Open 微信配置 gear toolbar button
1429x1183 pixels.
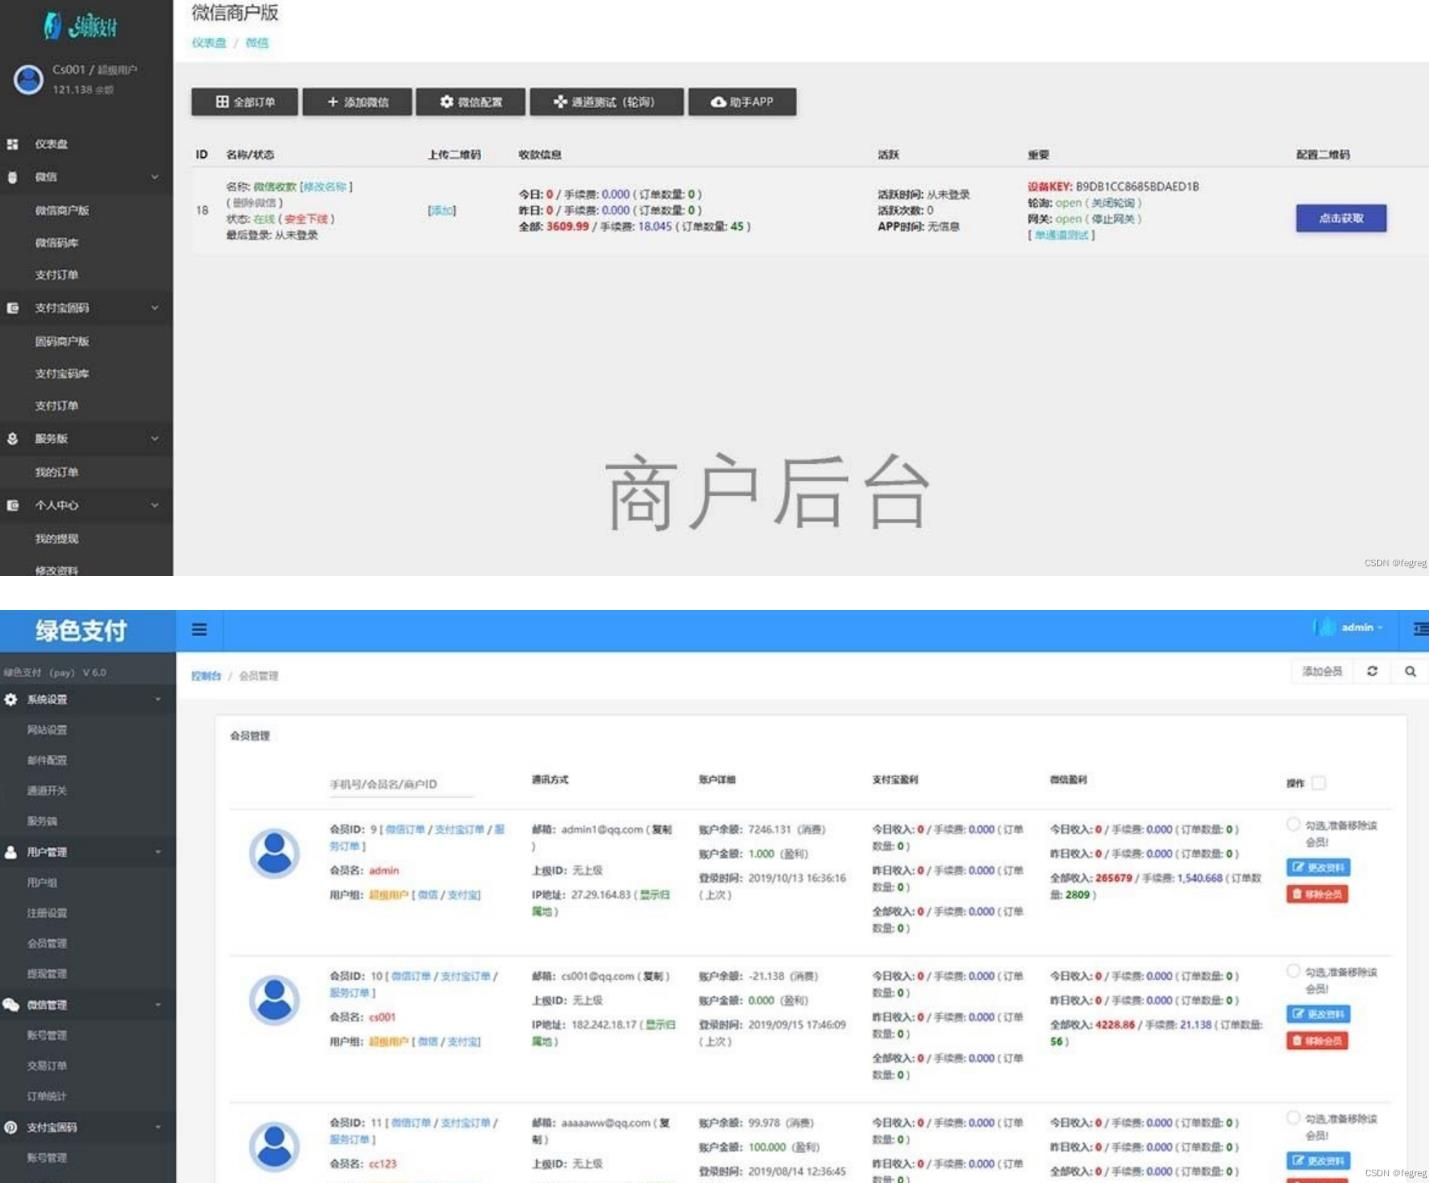click(x=471, y=102)
